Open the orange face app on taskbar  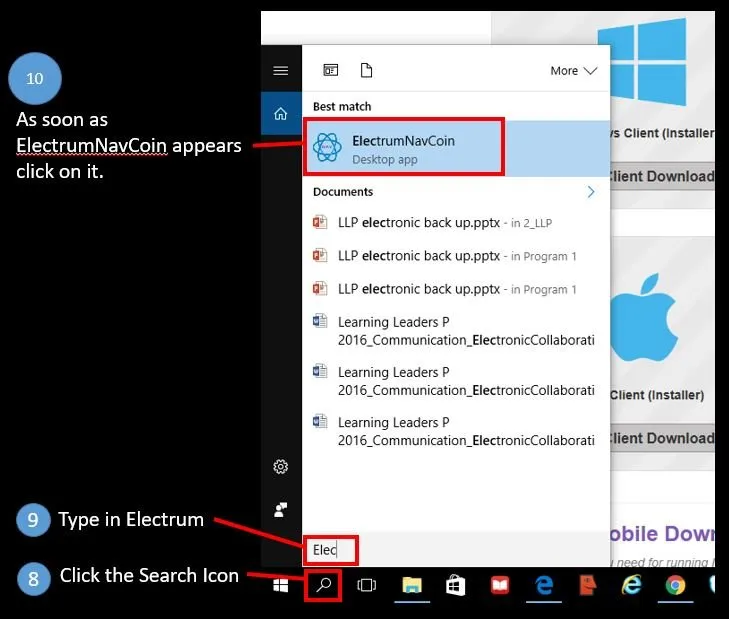point(588,585)
